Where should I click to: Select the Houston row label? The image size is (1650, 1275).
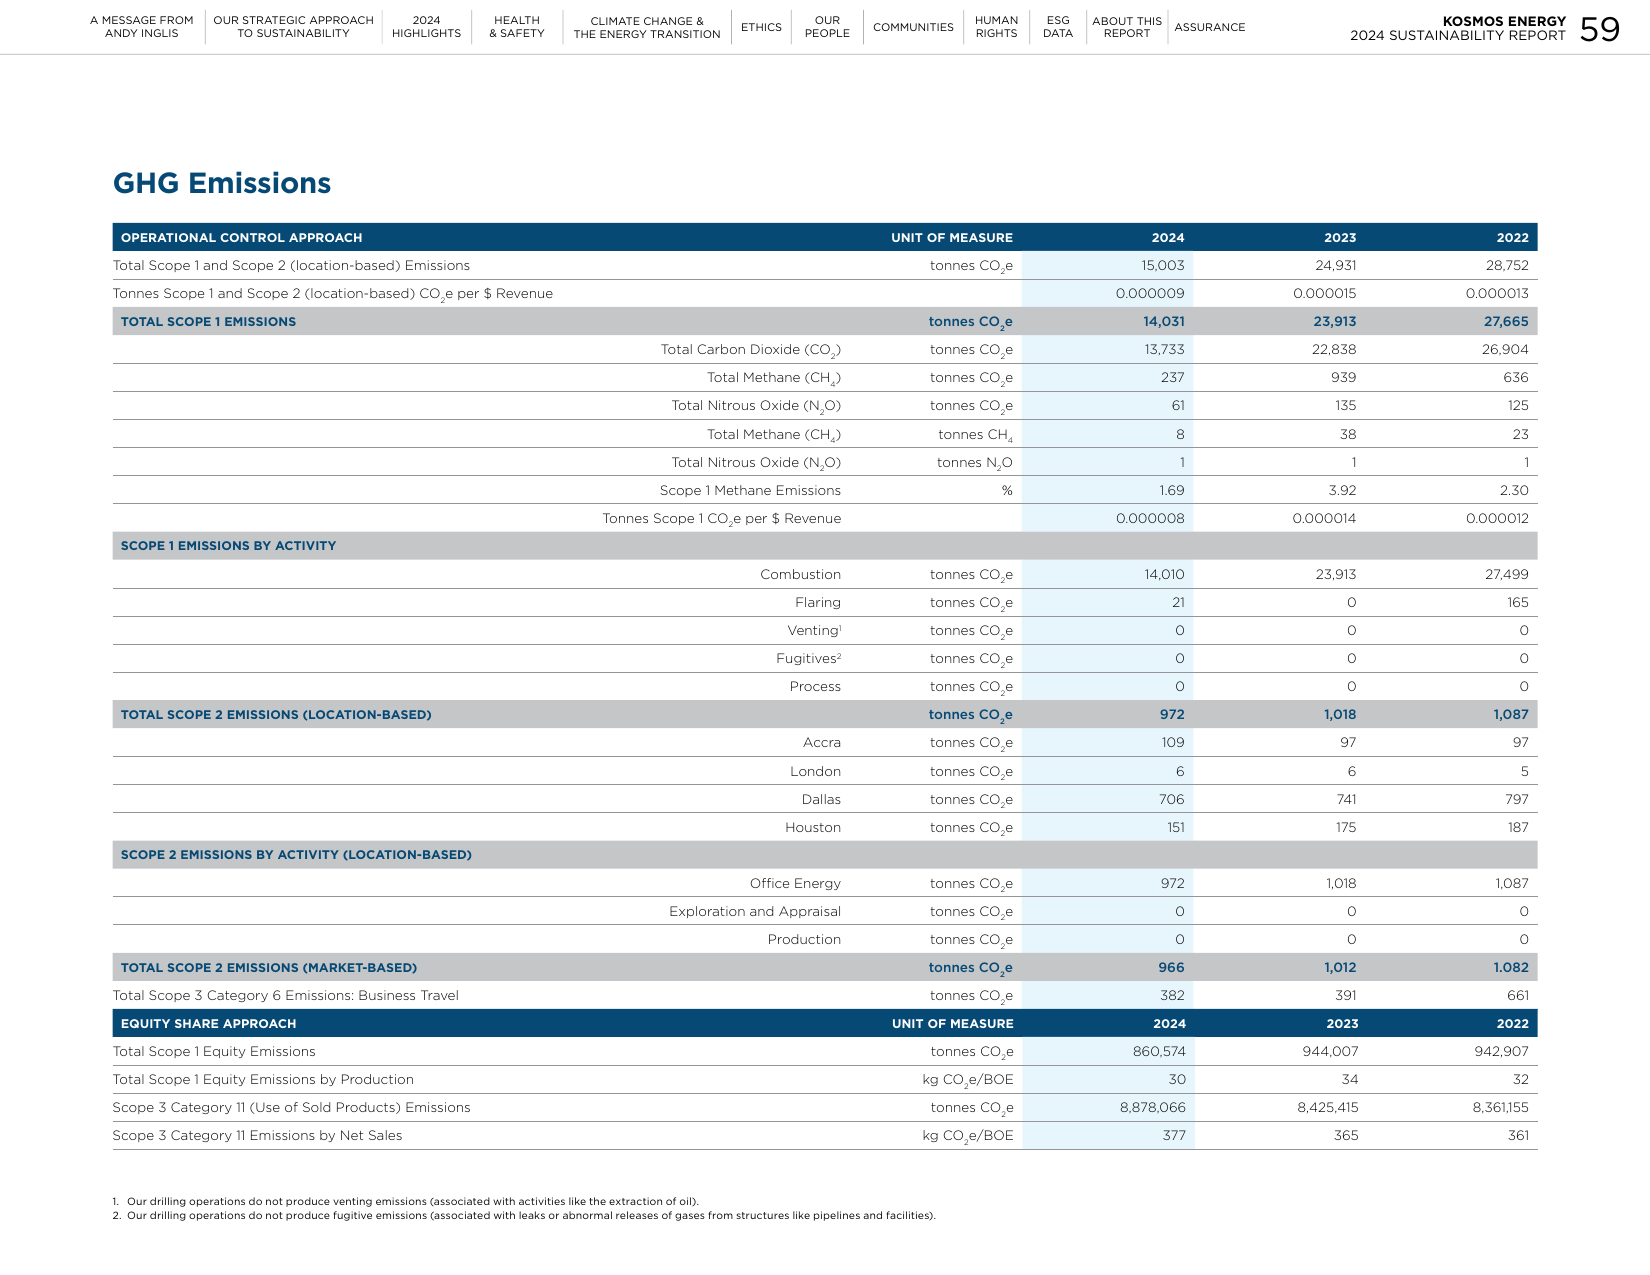pyautogui.click(x=813, y=828)
